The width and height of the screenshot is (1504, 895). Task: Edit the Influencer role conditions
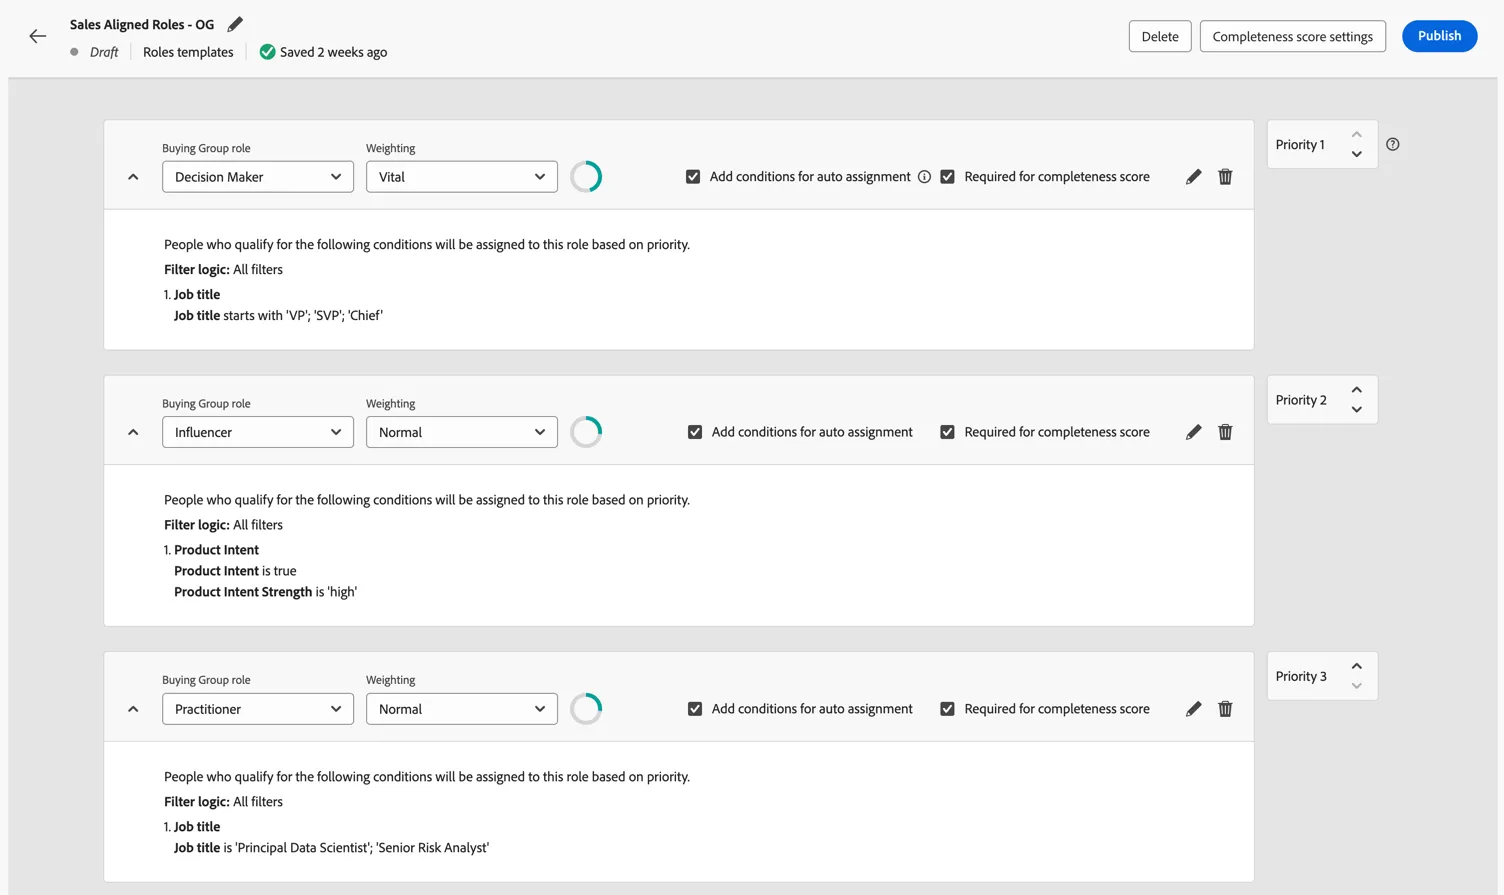[1193, 432]
